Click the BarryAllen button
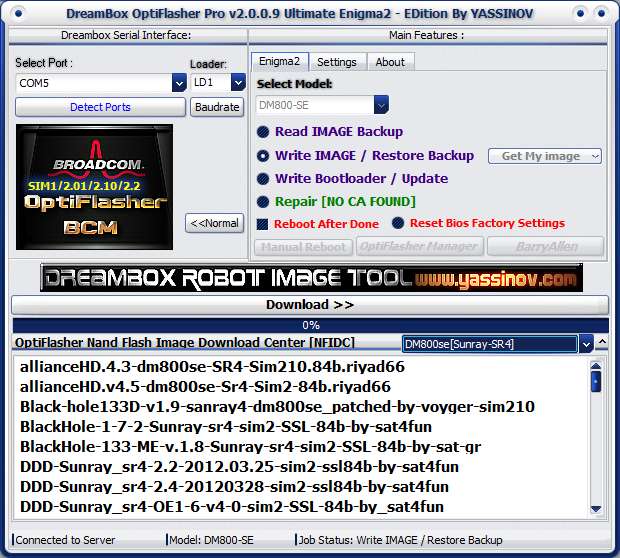620x558 pixels. 546,247
